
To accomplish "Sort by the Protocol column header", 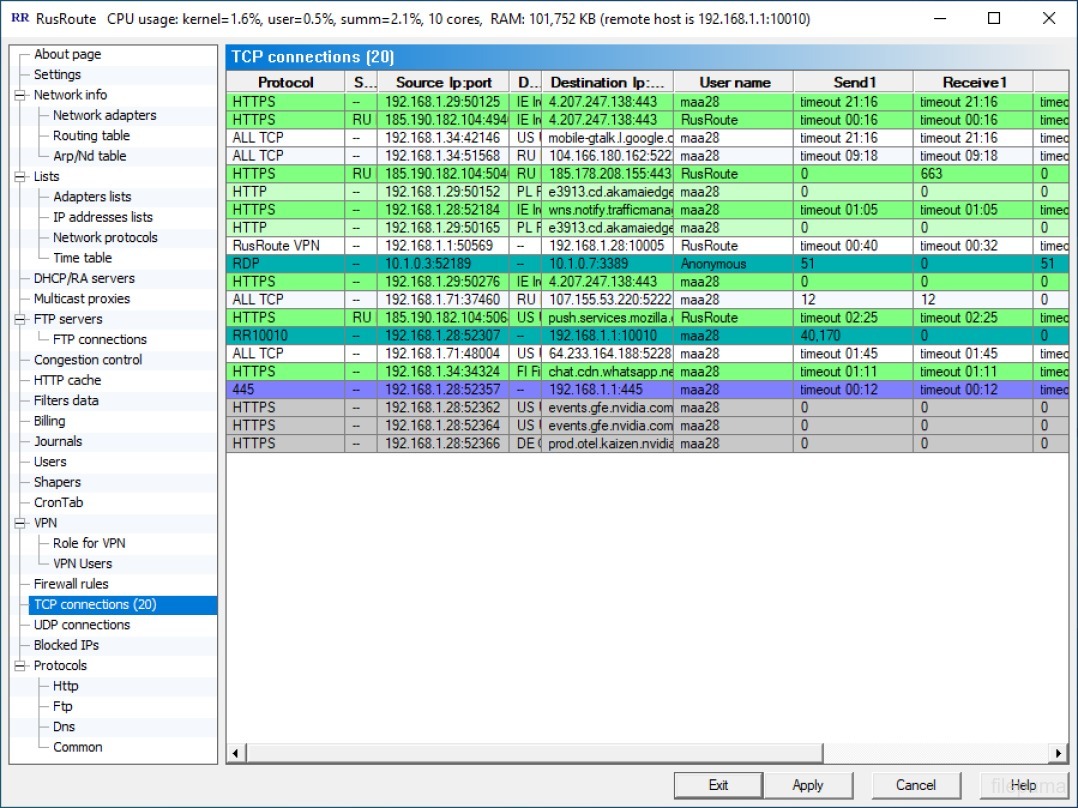I will point(285,83).
